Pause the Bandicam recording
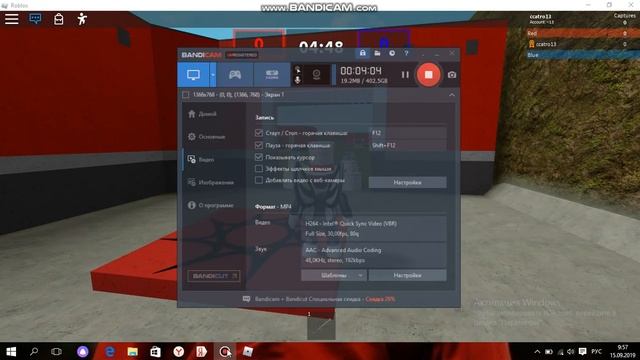The height and width of the screenshot is (360, 640). [405, 75]
